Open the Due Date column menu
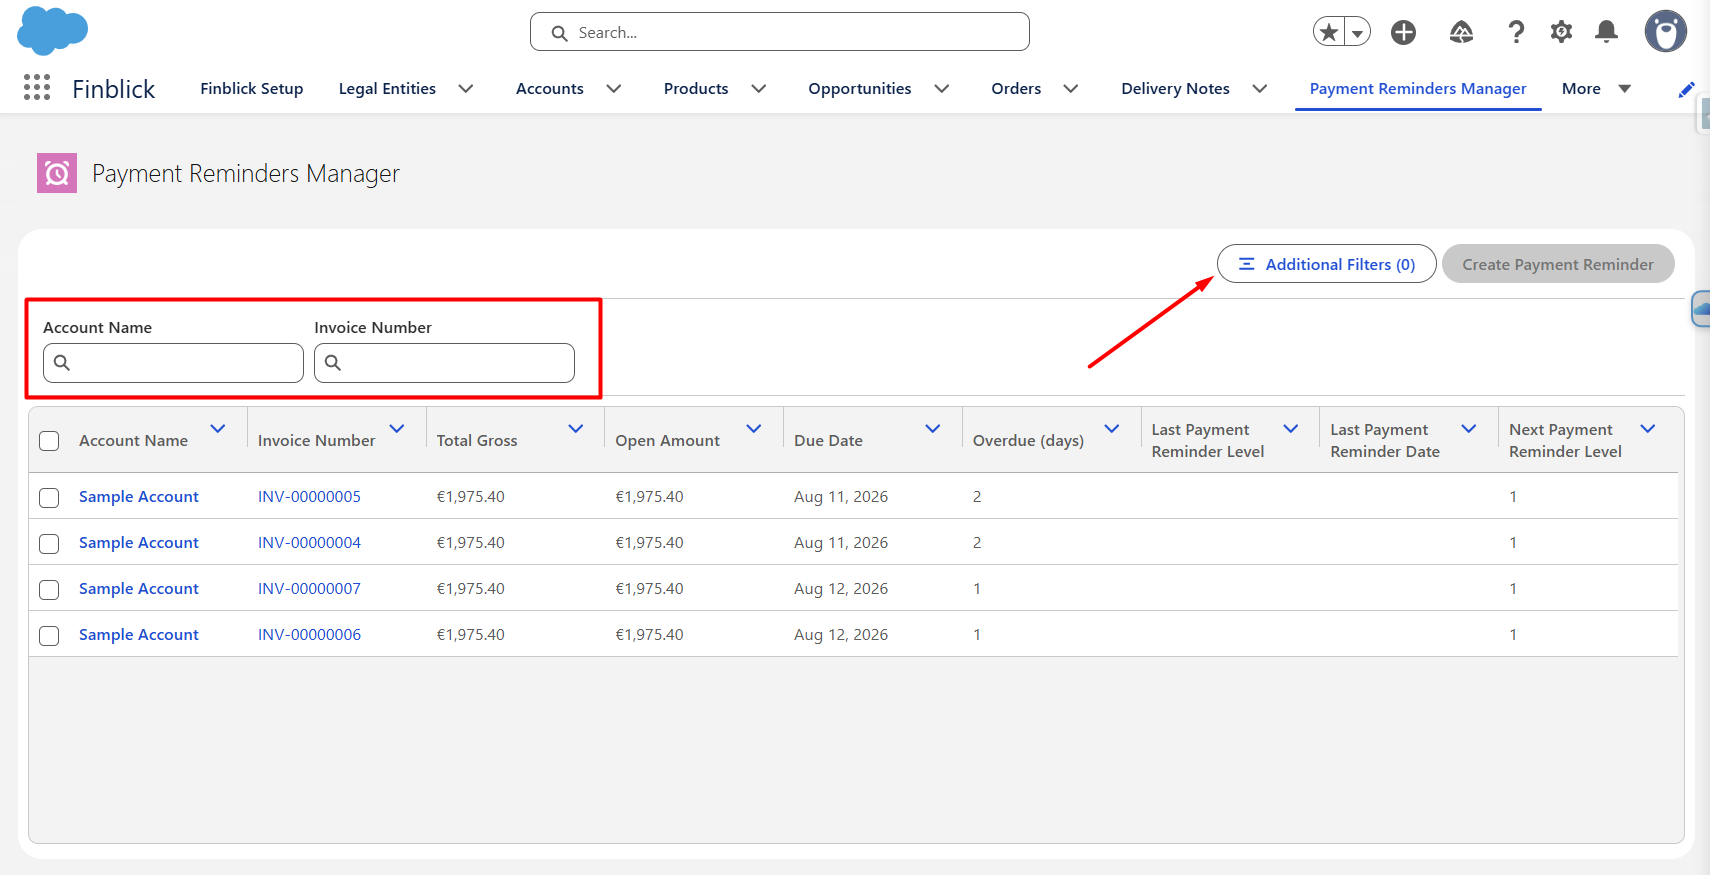 (933, 429)
